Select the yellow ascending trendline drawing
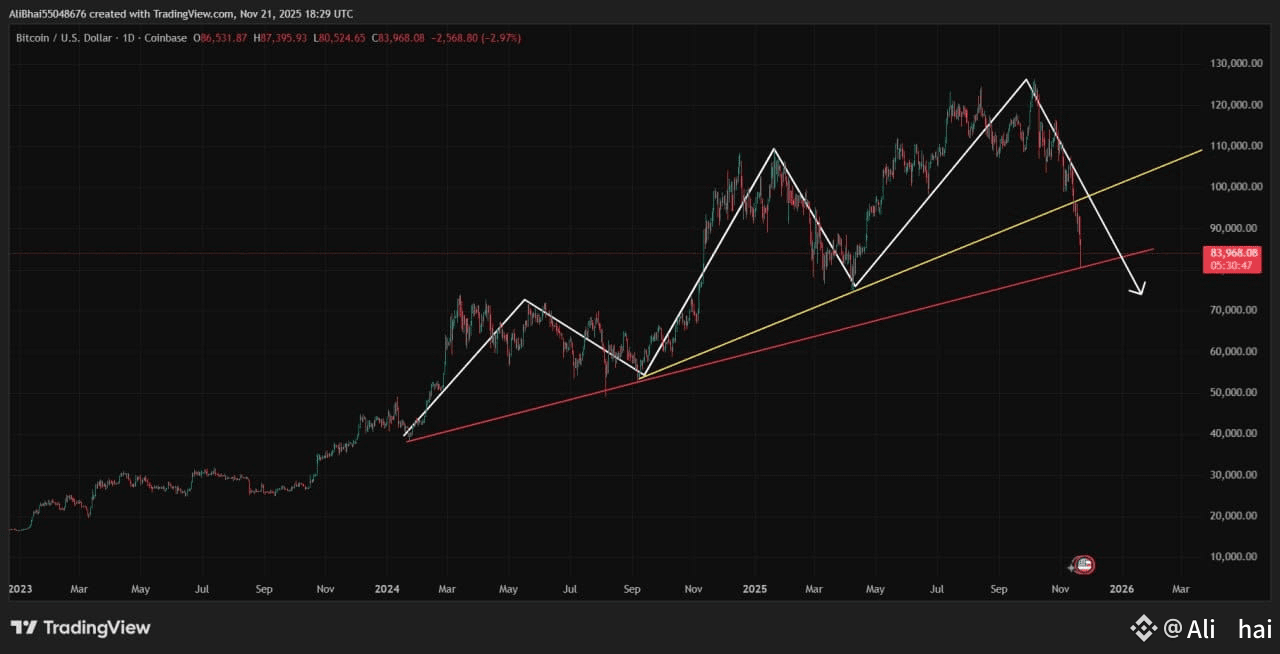Screen dimensions: 1280x654 920,264
